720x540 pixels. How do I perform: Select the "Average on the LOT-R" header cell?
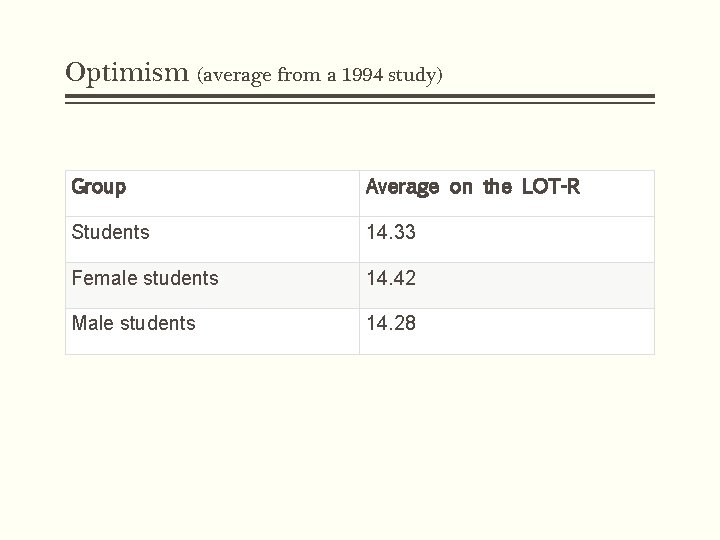point(507,193)
